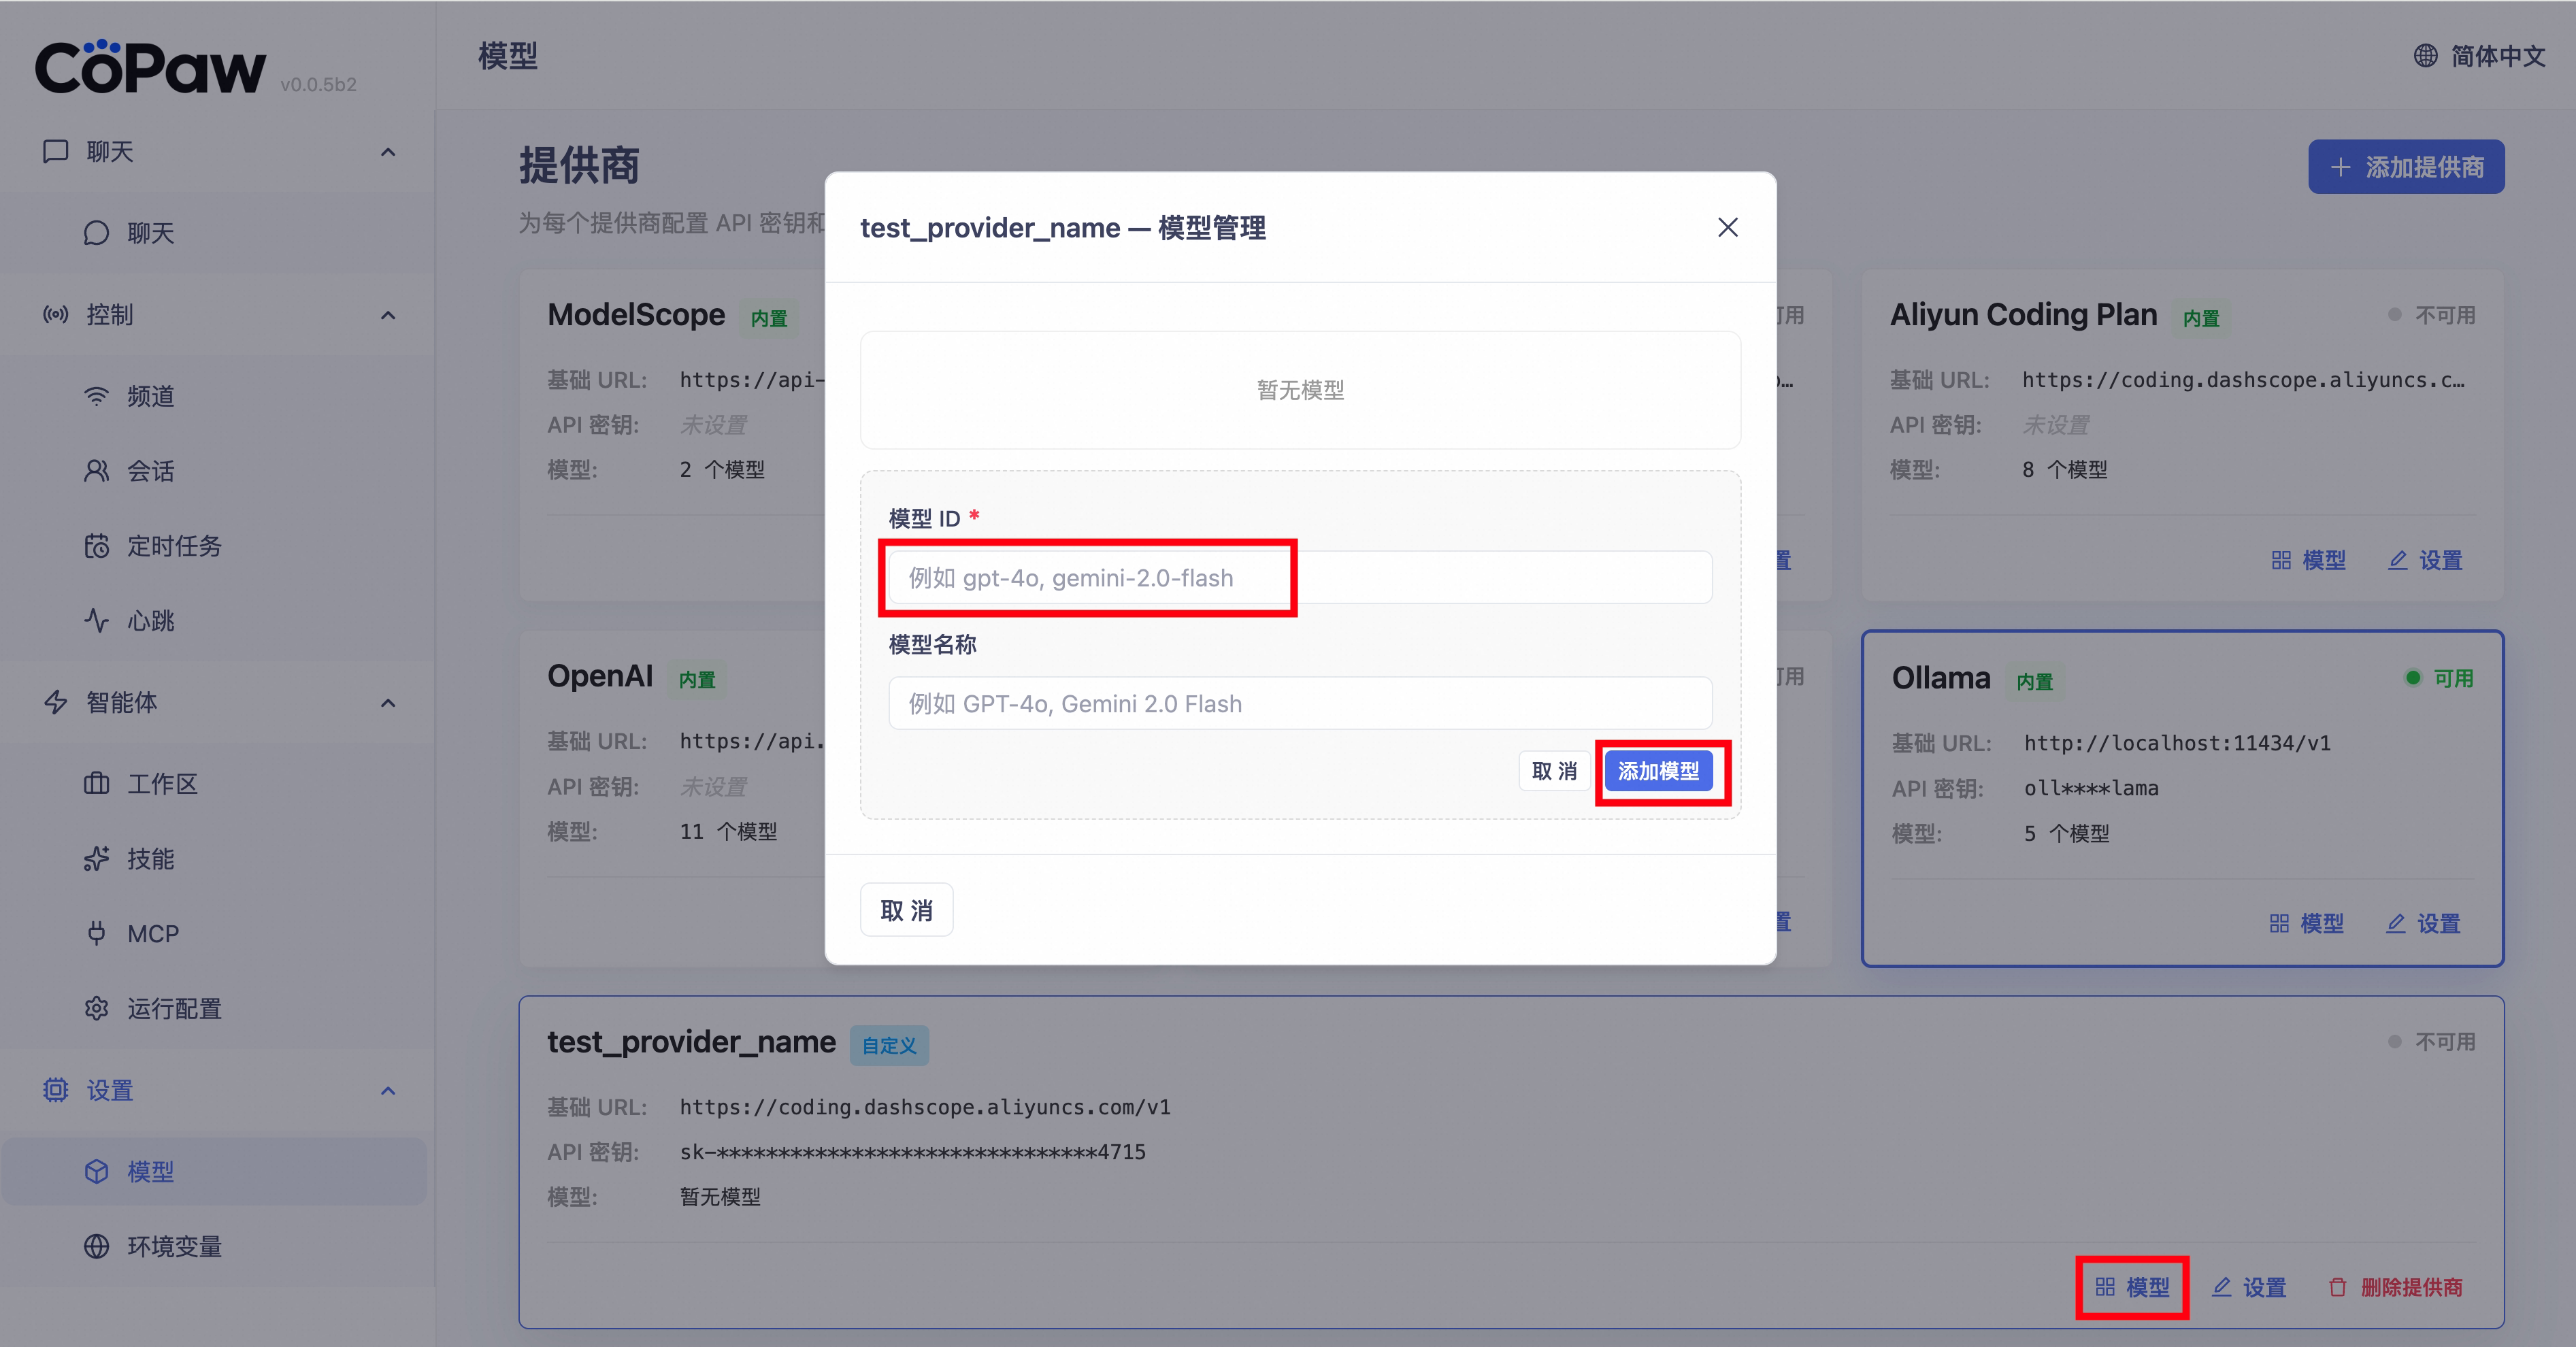The width and height of the screenshot is (2576, 1347).
Task: Click the 模型 ID input field
Action: click(x=1300, y=578)
